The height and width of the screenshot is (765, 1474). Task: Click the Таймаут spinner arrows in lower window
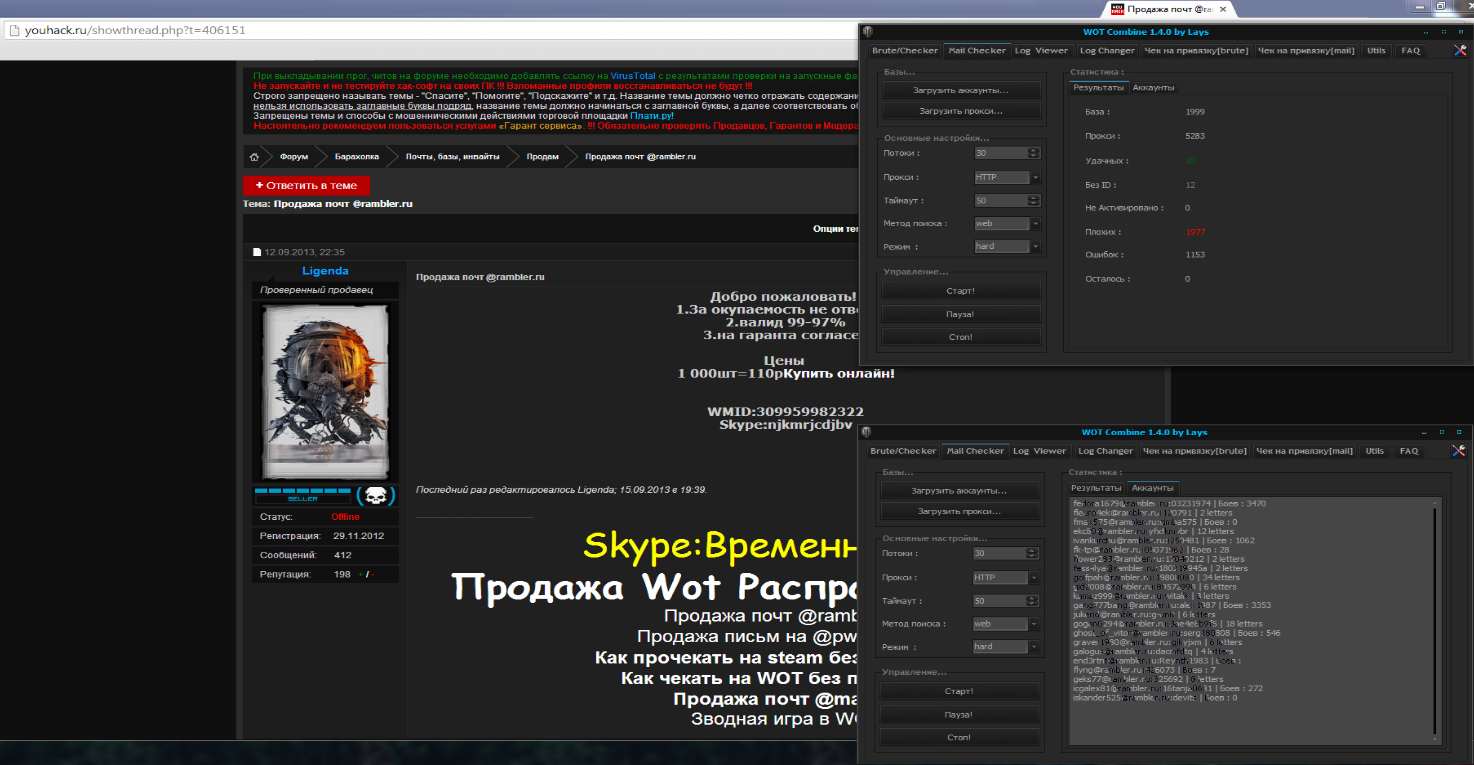[x=1032, y=601]
